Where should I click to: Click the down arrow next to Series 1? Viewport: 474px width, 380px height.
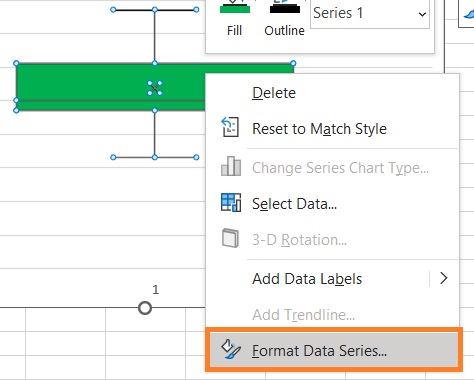coord(422,14)
